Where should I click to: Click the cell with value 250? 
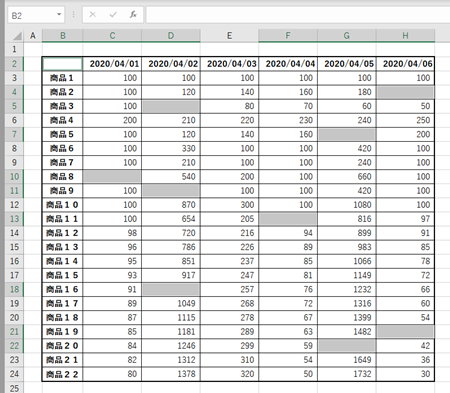pyautogui.click(x=406, y=120)
